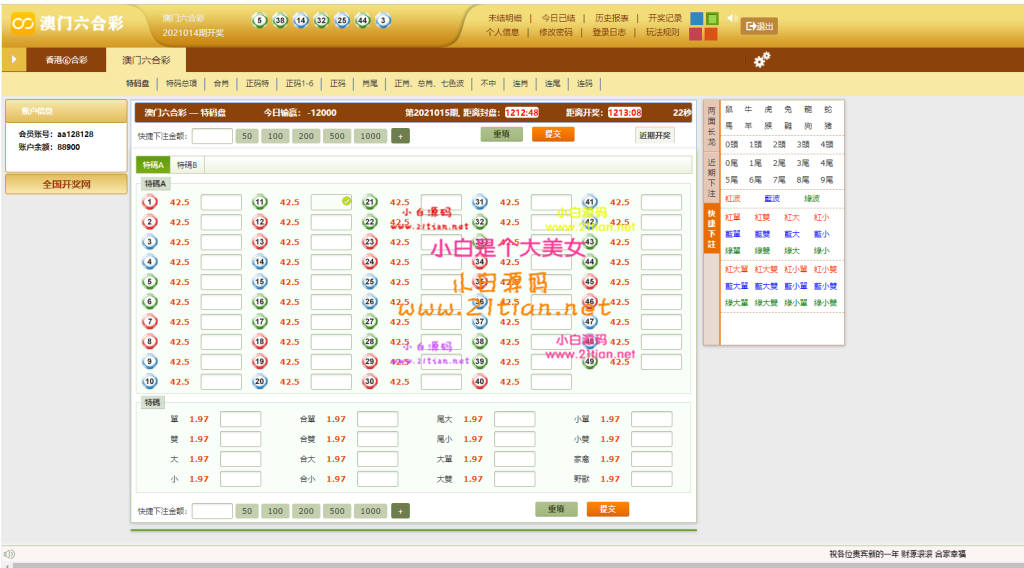Click the number 1 red ball icon

[150, 202]
